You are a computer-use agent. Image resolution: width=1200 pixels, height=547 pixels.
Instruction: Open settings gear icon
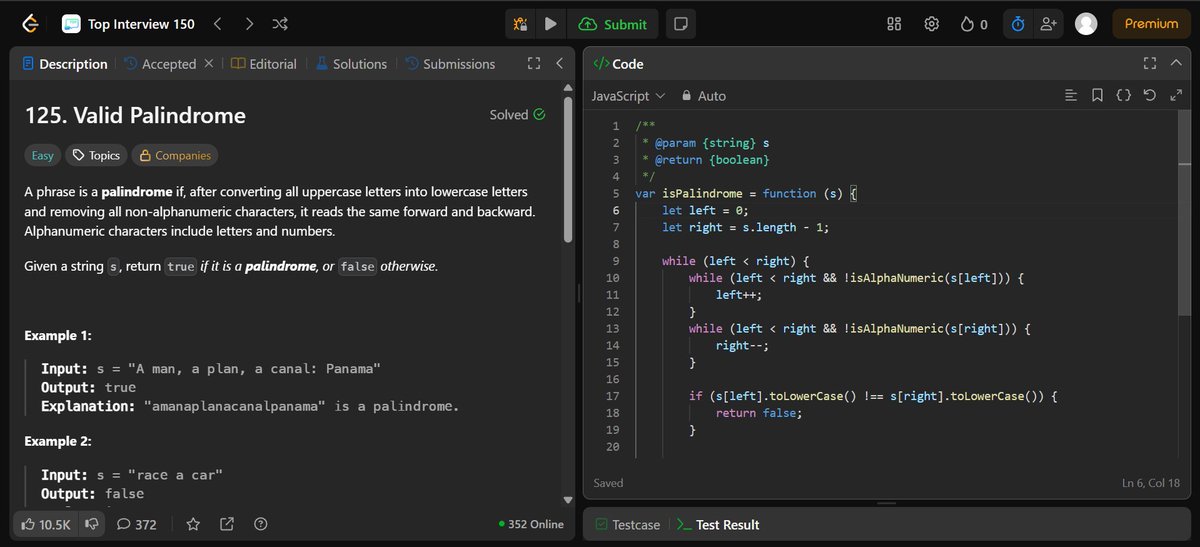931,24
